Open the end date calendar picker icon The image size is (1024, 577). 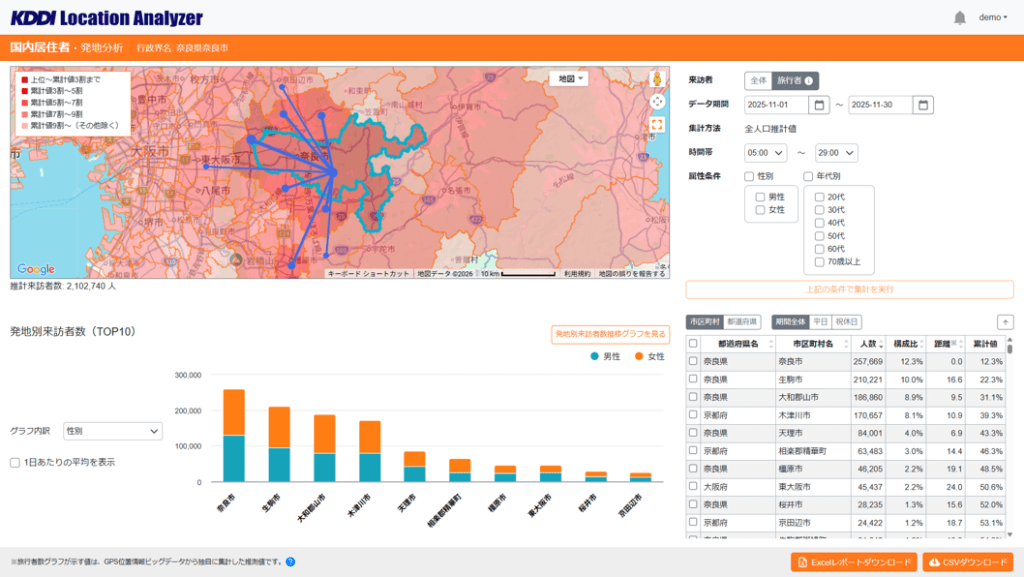(924, 105)
